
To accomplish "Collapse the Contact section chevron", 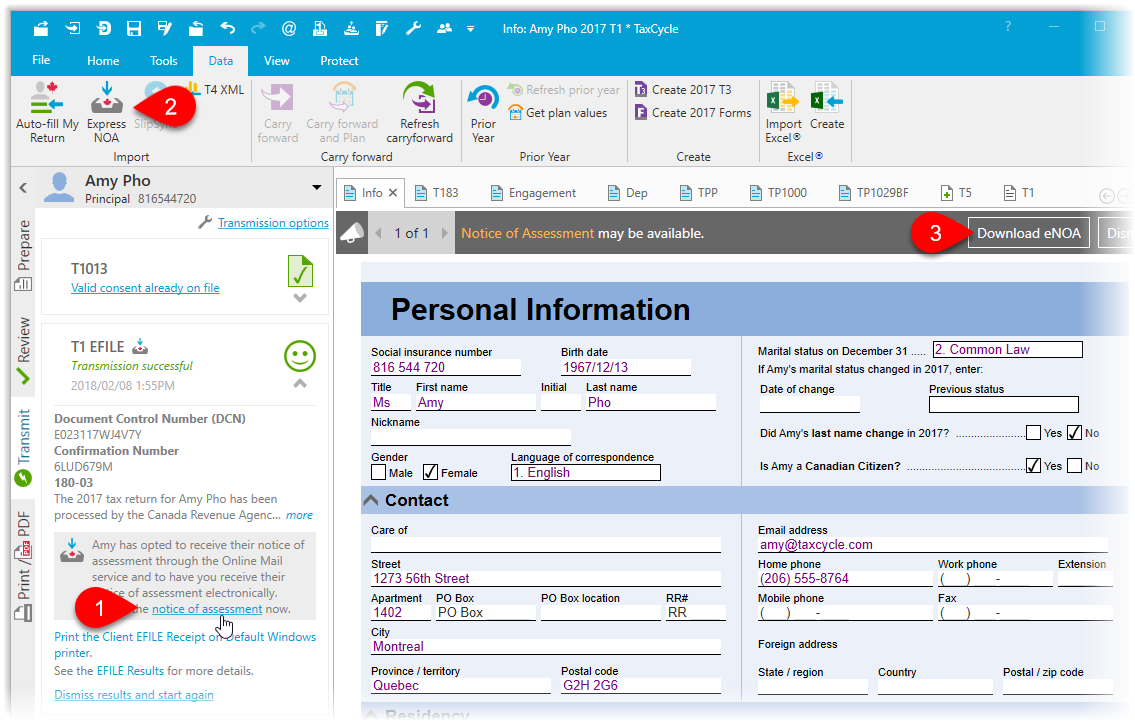I will [x=371, y=500].
